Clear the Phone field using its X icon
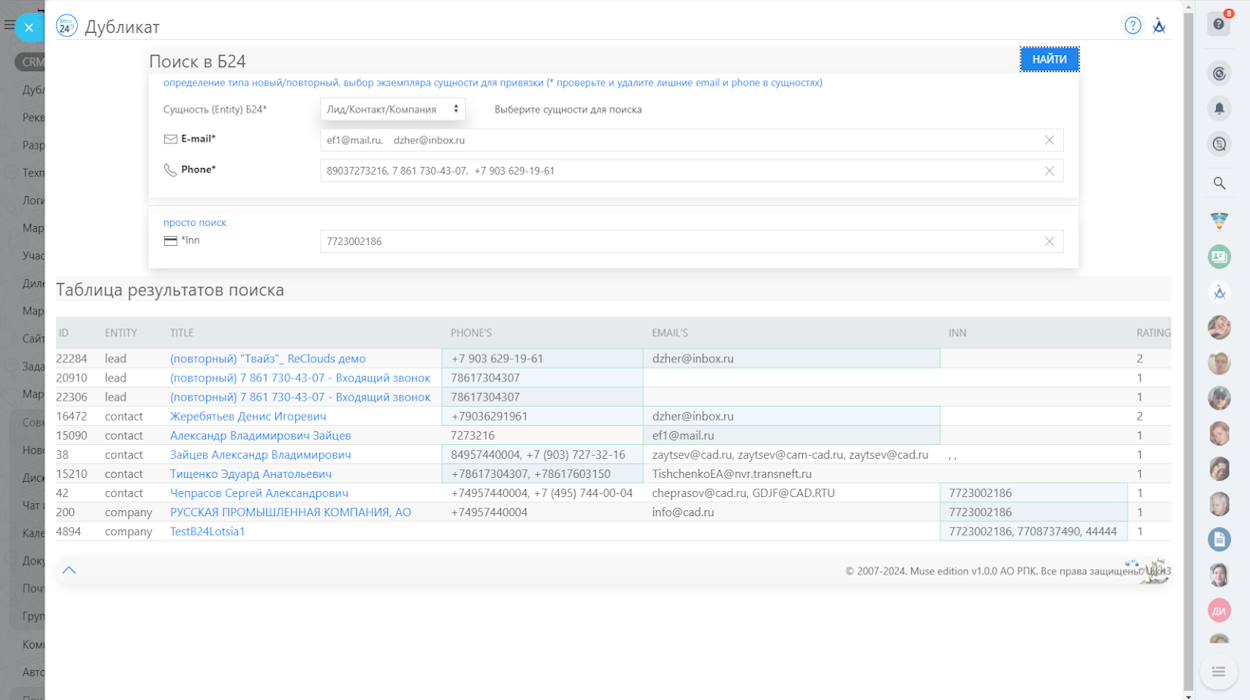The width and height of the screenshot is (1250, 700). [1049, 171]
